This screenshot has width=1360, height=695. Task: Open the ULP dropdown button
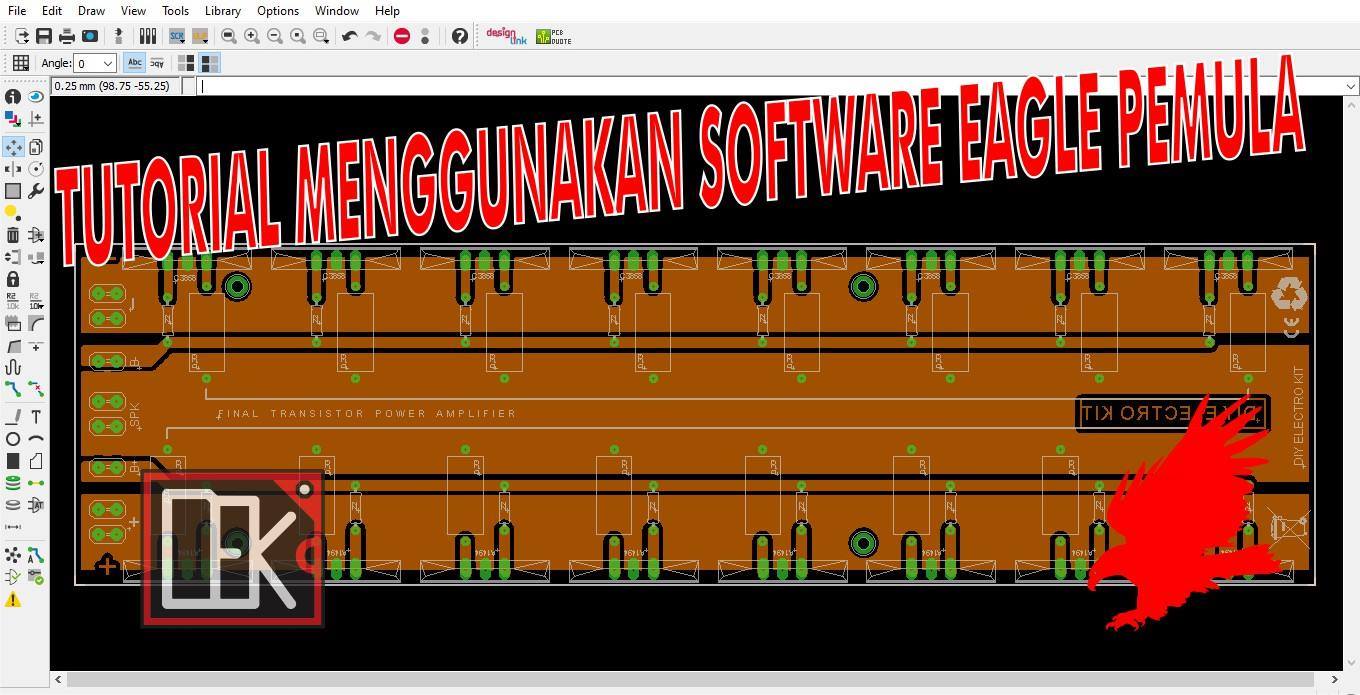pyautogui.click(x=200, y=36)
